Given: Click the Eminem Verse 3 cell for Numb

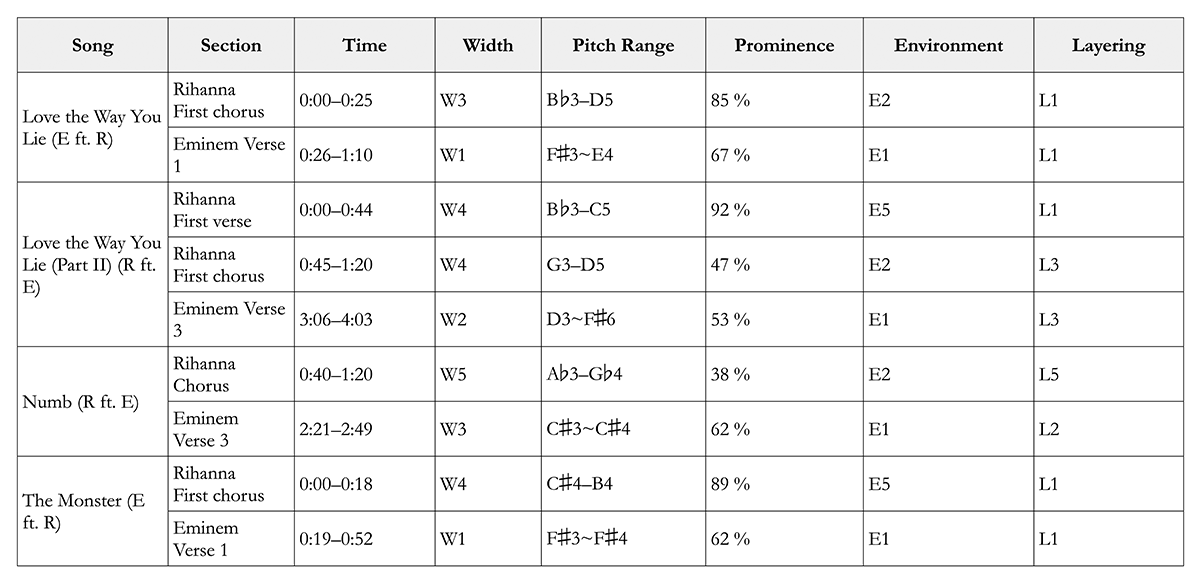Looking at the screenshot, I should point(230,430).
